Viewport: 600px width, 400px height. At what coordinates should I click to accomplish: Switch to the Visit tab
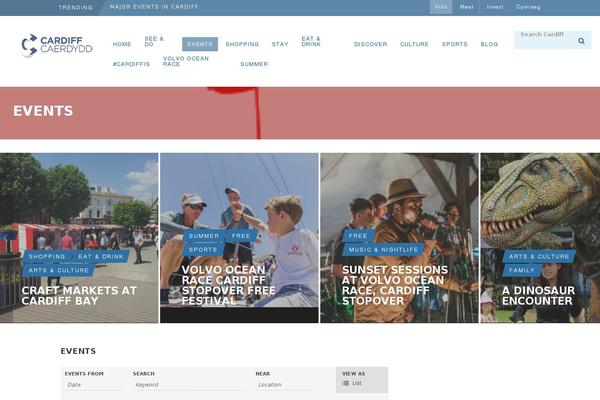pos(441,7)
